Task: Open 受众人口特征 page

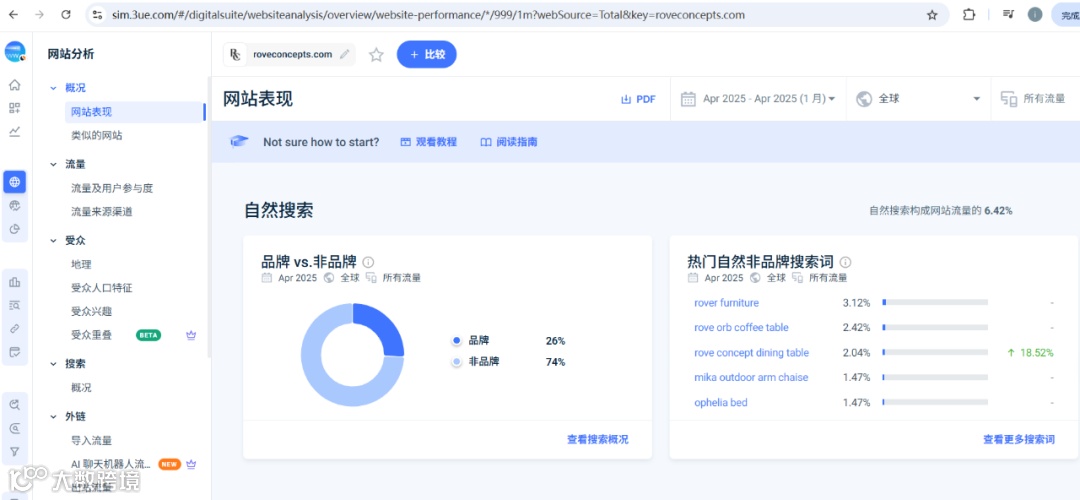Action: pyautogui.click(x=101, y=288)
